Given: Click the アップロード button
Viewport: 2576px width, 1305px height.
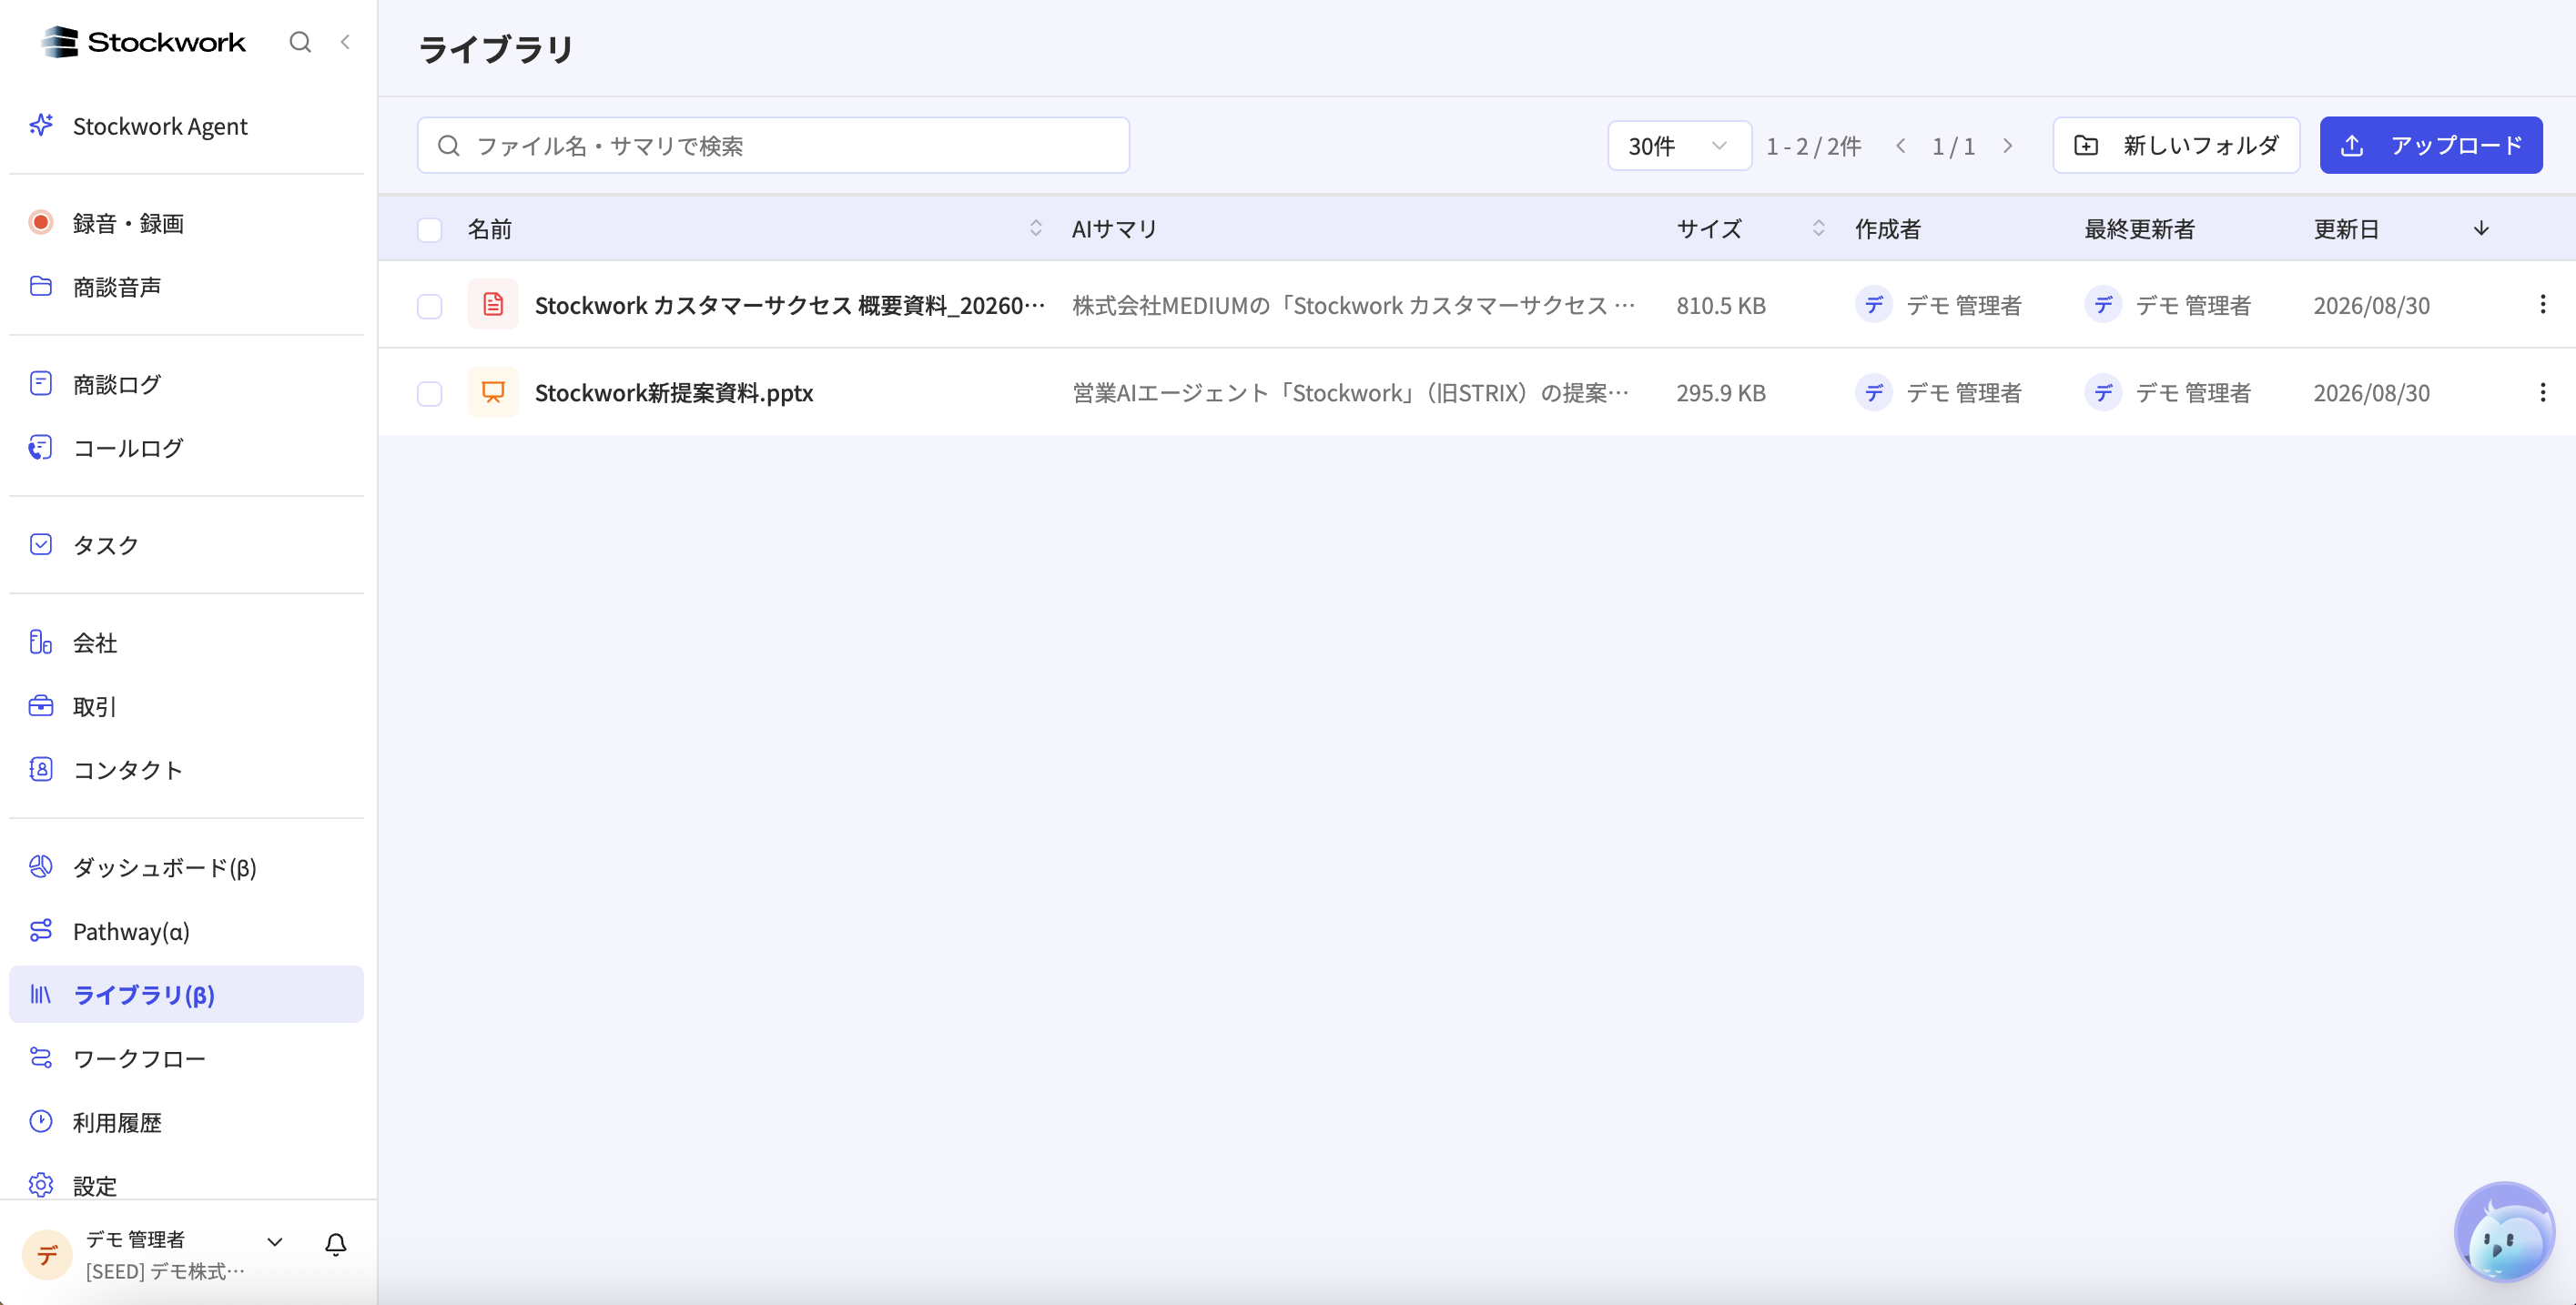Looking at the screenshot, I should [2431, 146].
